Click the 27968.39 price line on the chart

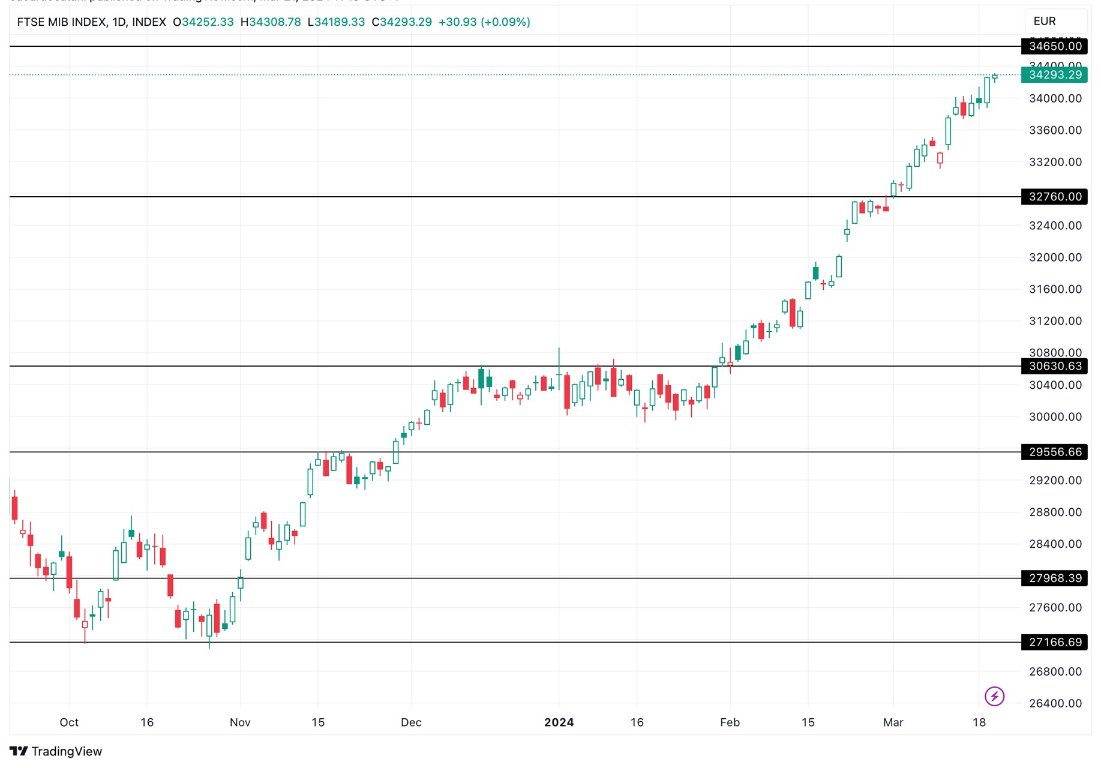(500, 578)
